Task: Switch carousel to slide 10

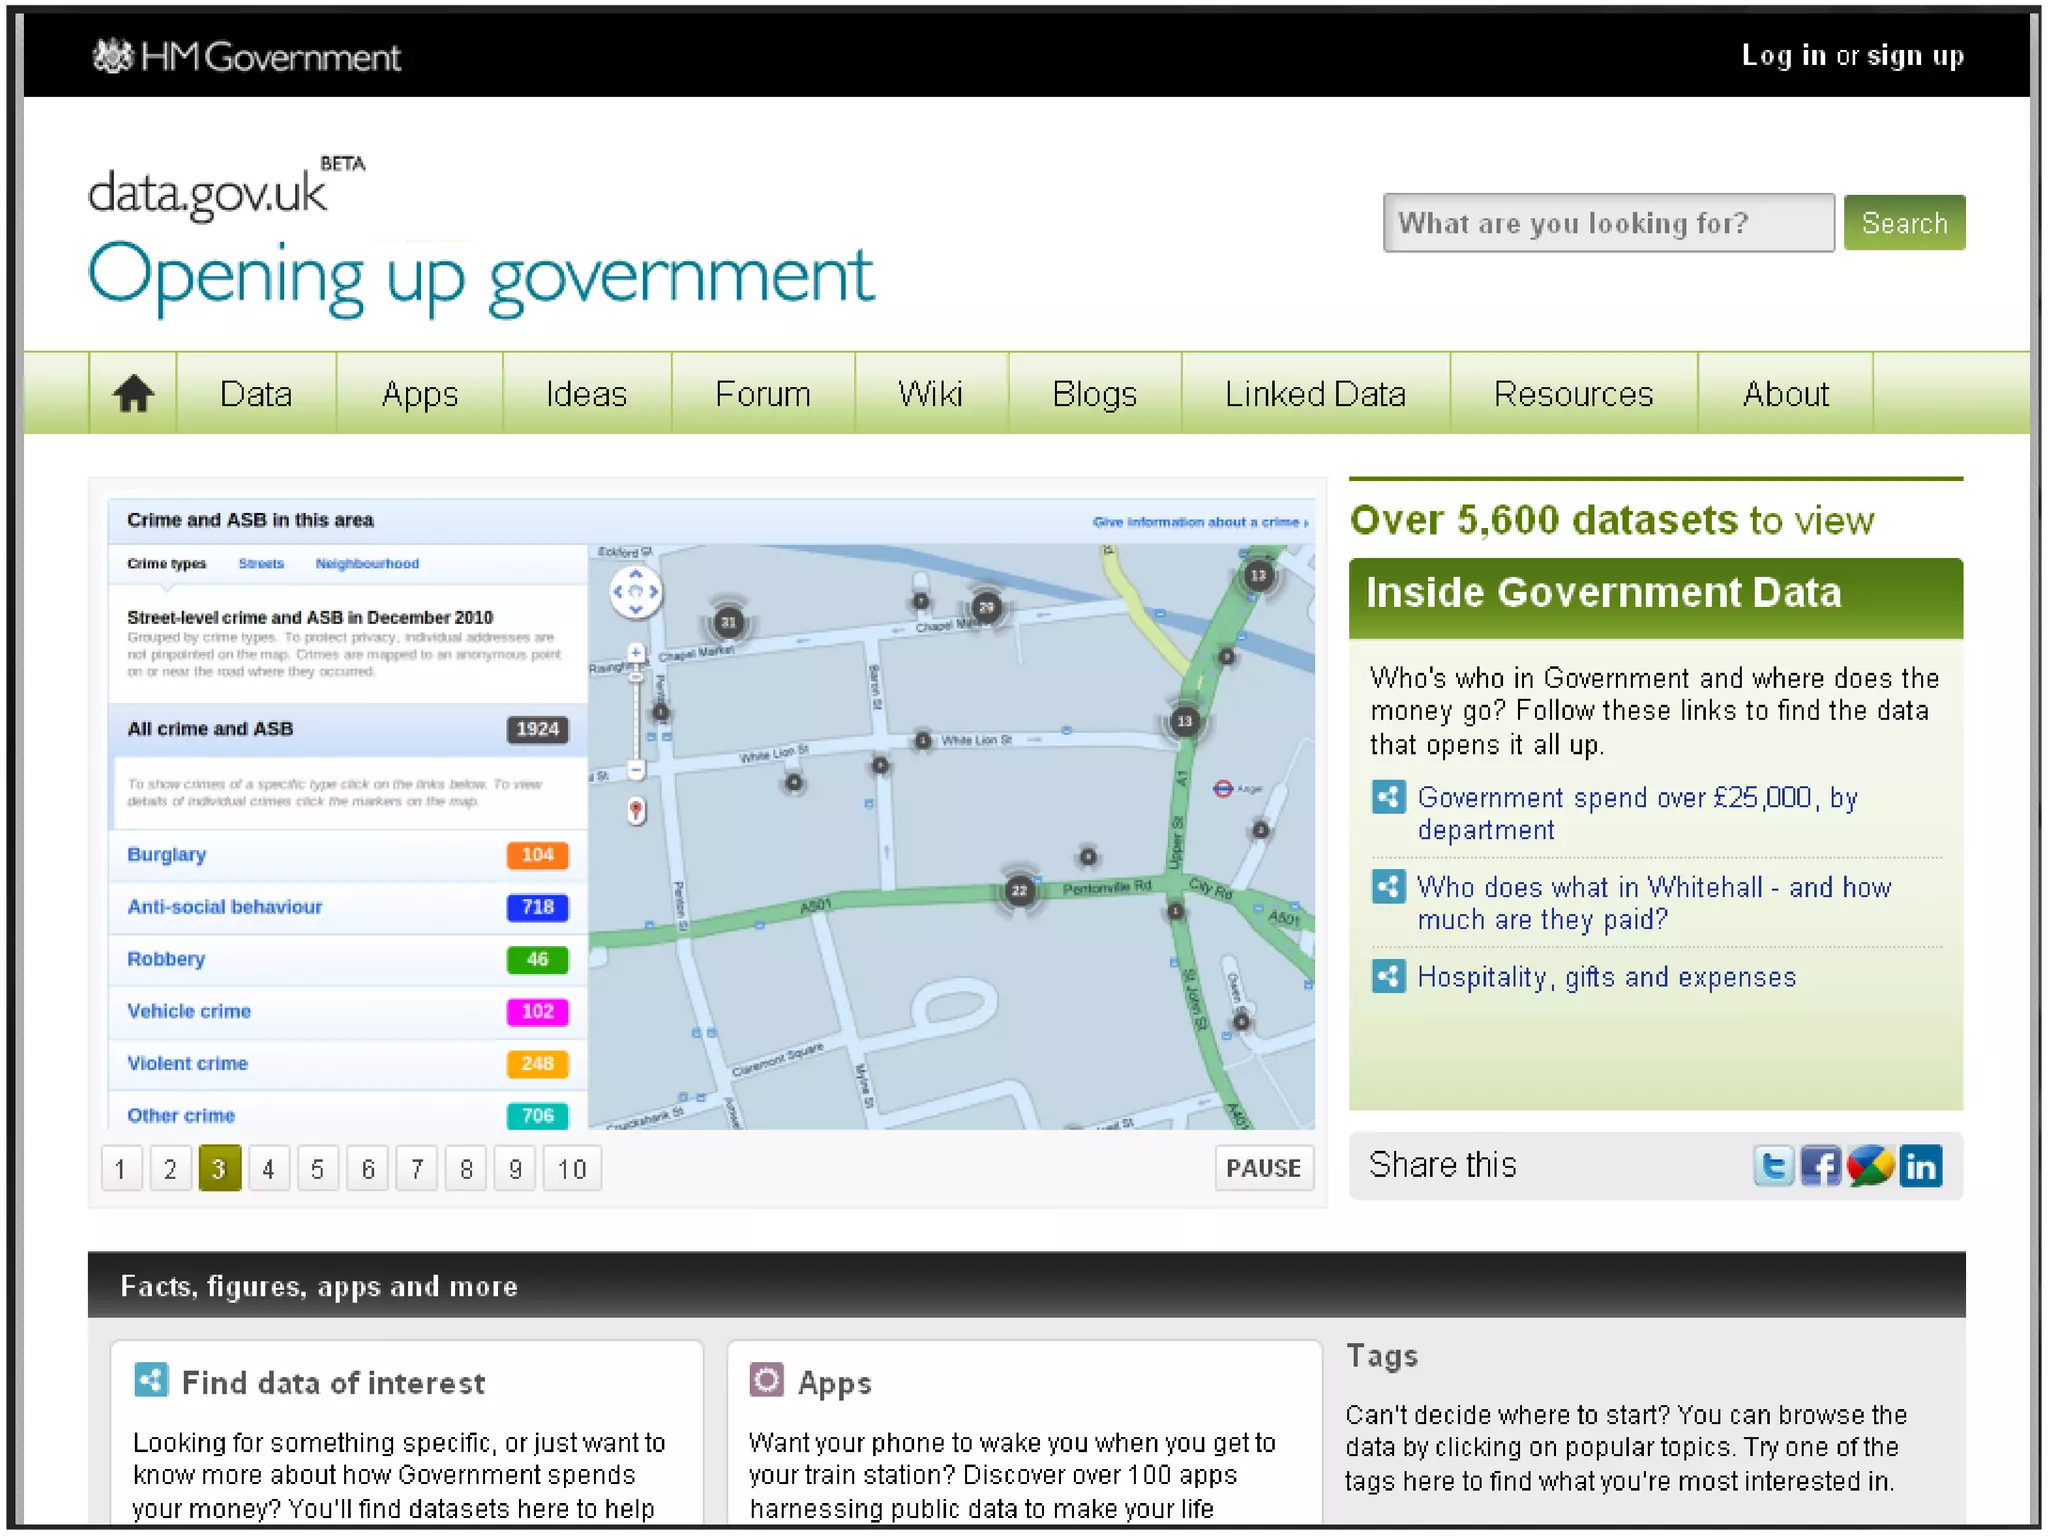Action: tap(571, 1168)
